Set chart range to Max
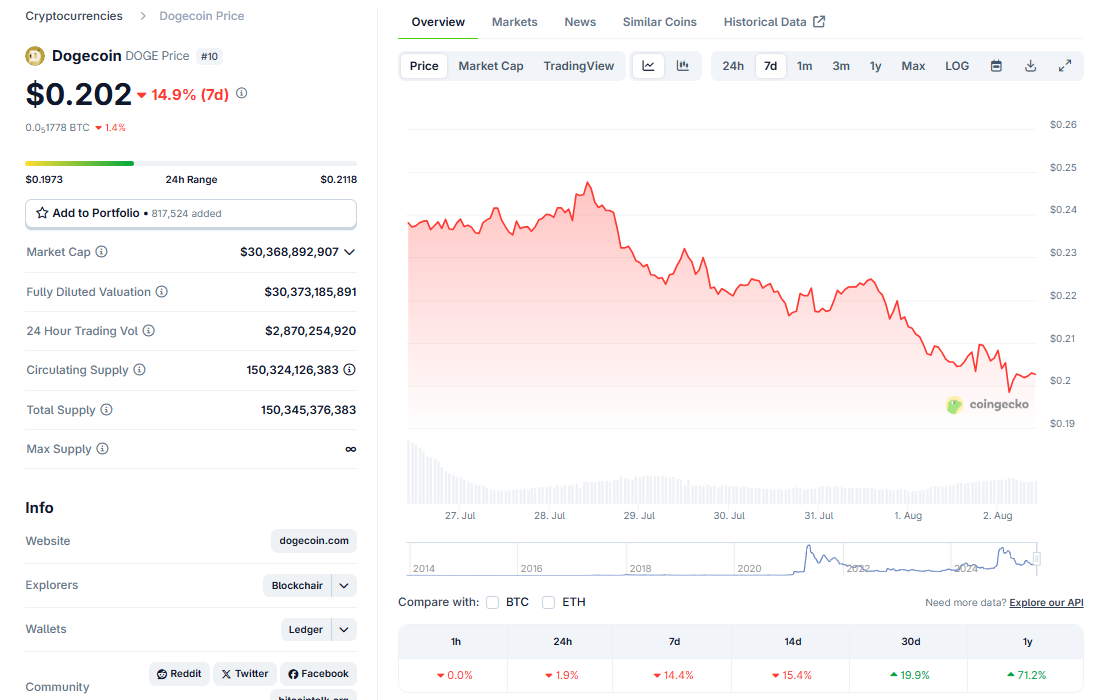Image resolution: width=1107 pixels, height=700 pixels. (x=913, y=66)
